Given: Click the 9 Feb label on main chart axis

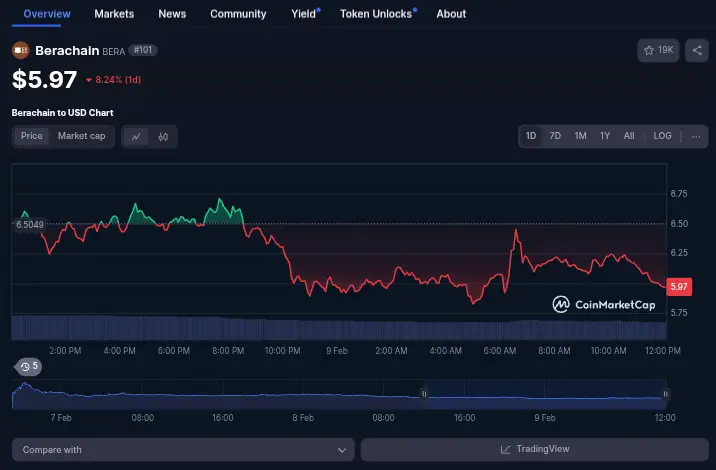Looking at the screenshot, I should 337,351.
